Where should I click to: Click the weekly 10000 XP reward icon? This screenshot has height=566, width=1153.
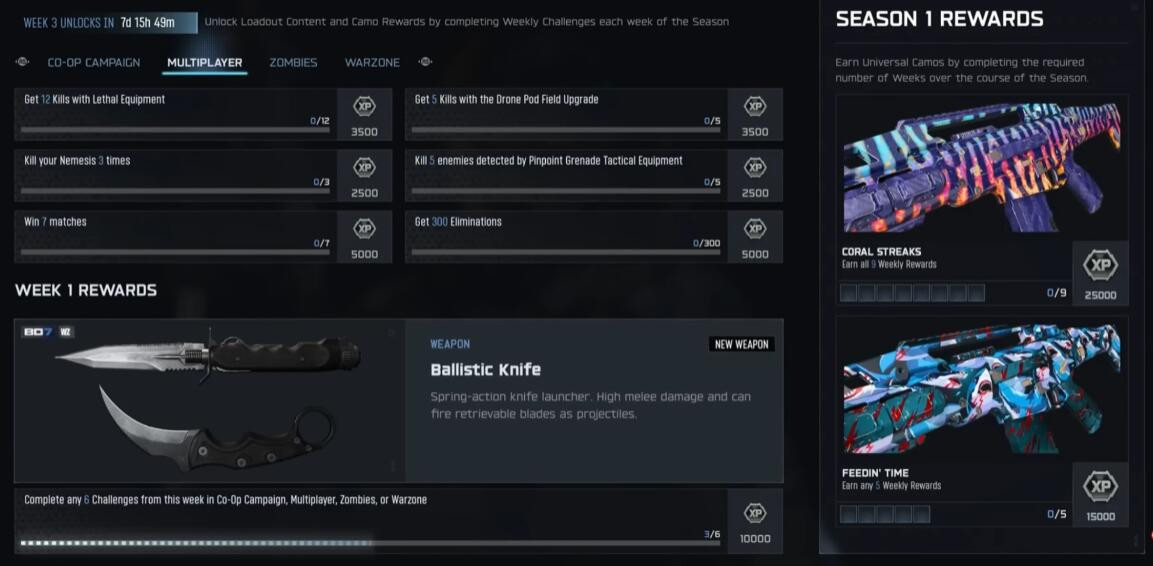pos(755,513)
